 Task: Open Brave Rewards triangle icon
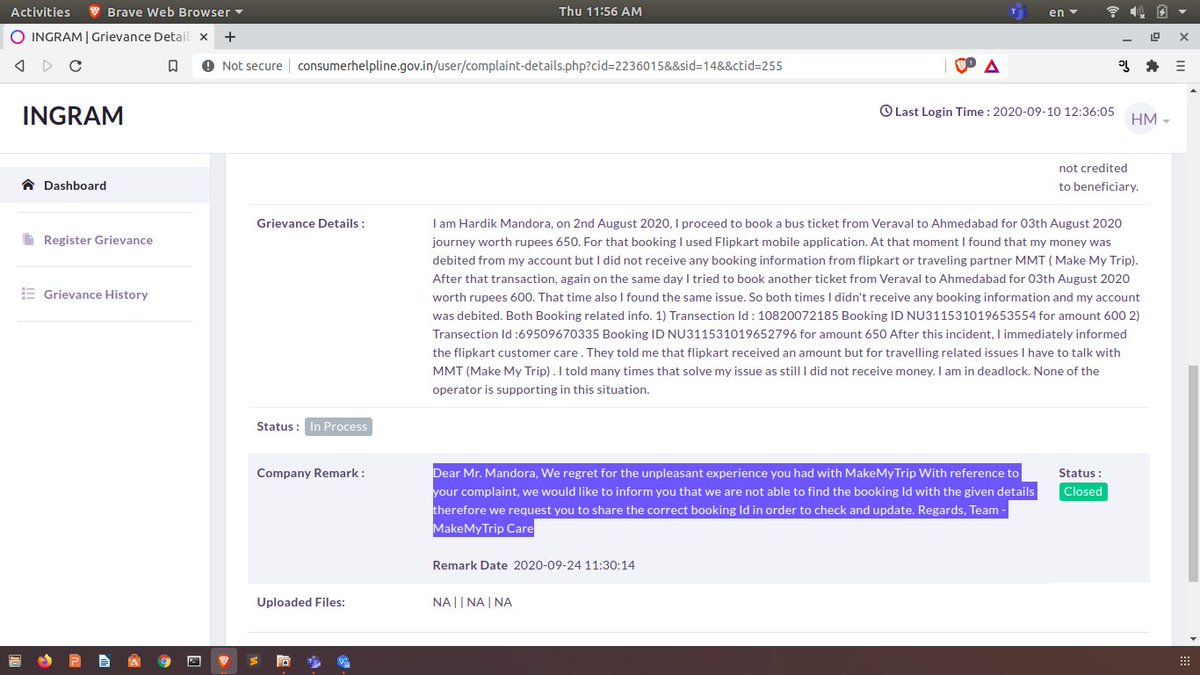[x=992, y=66]
